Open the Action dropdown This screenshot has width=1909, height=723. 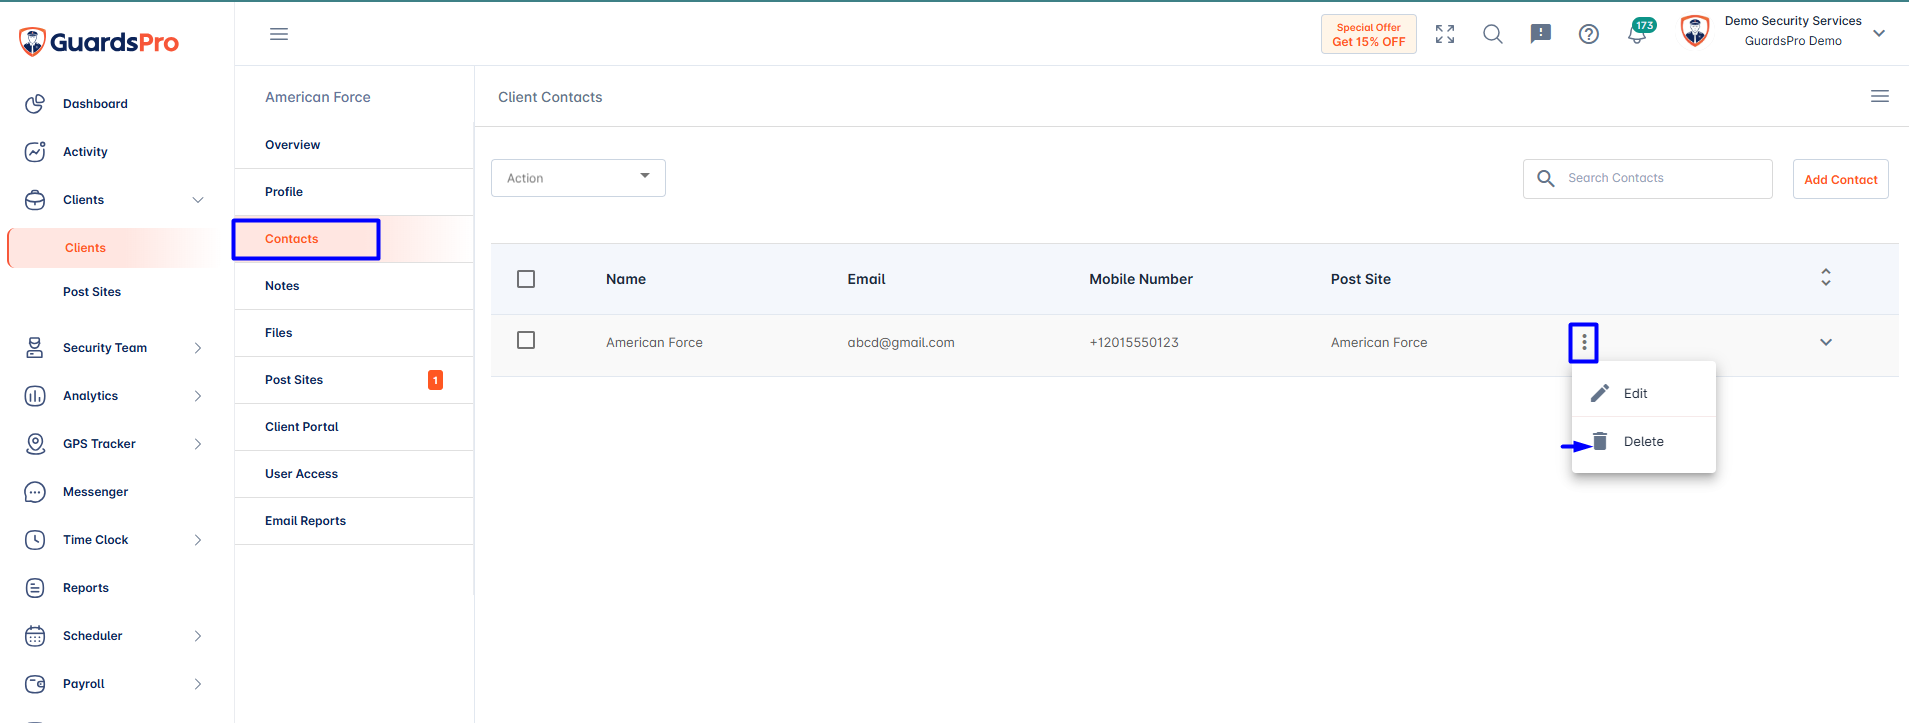click(578, 178)
